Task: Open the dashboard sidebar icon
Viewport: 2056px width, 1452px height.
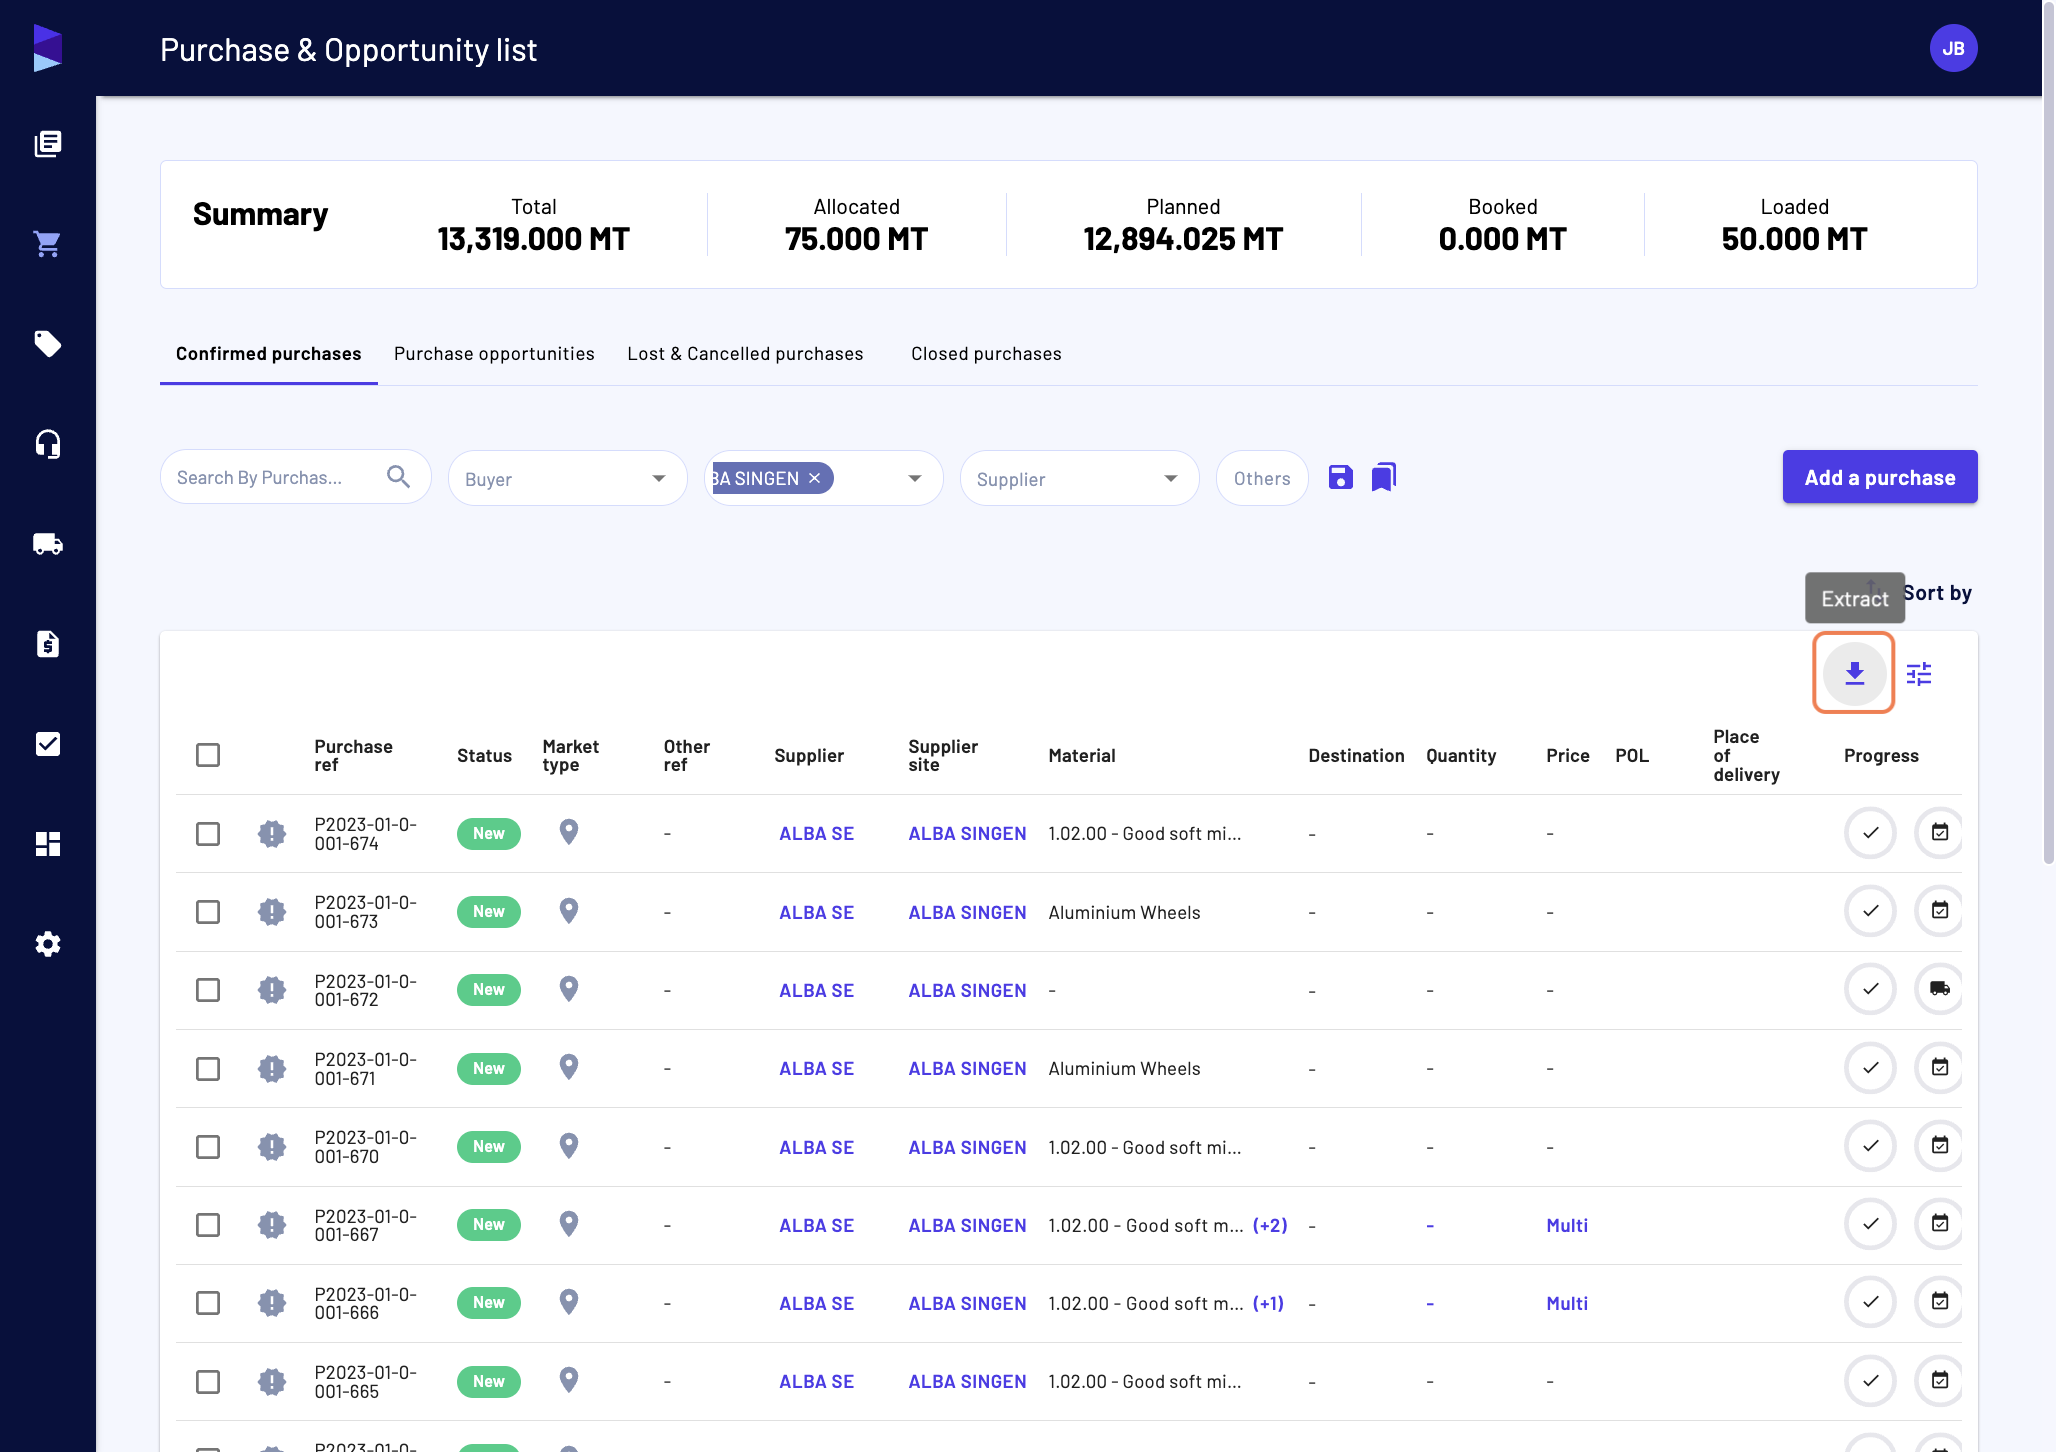Action: (47, 844)
